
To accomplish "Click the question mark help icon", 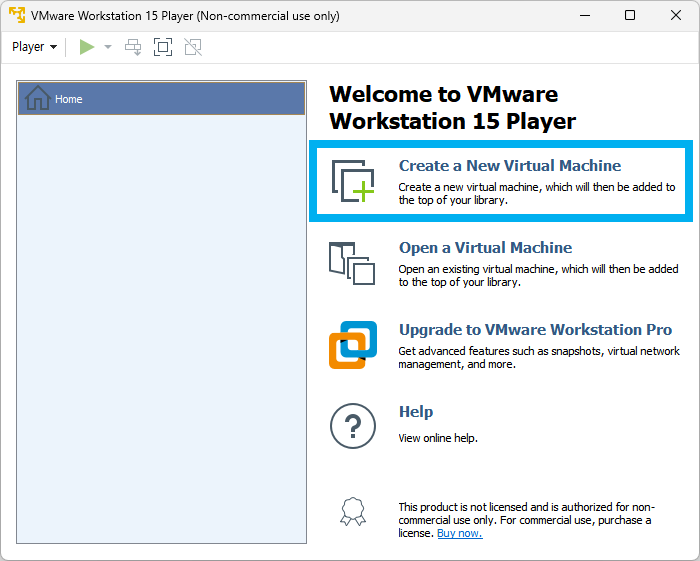I will [353, 426].
